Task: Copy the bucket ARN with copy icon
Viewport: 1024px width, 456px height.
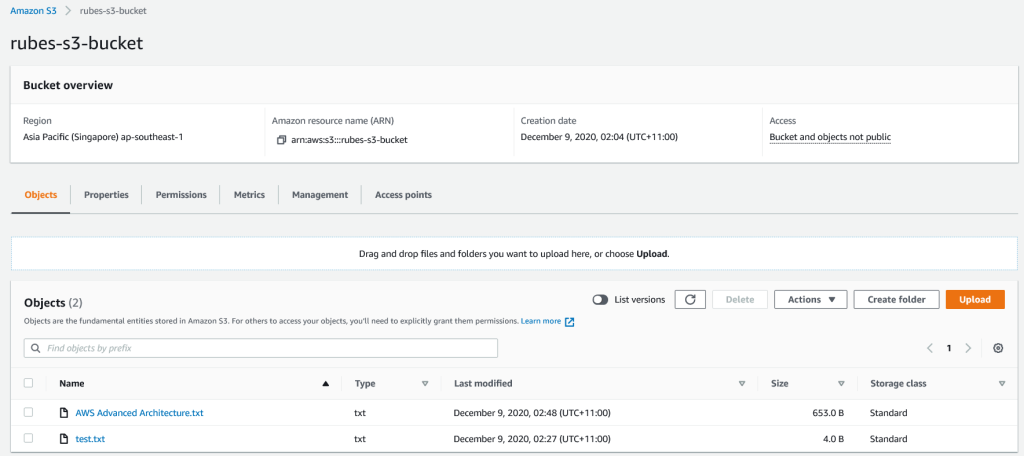Action: 282,140
